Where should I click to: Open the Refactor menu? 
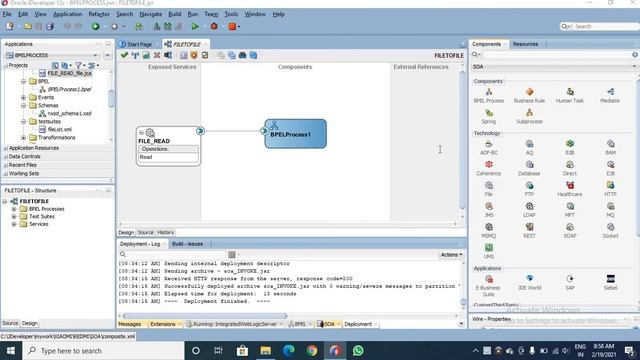point(99,14)
